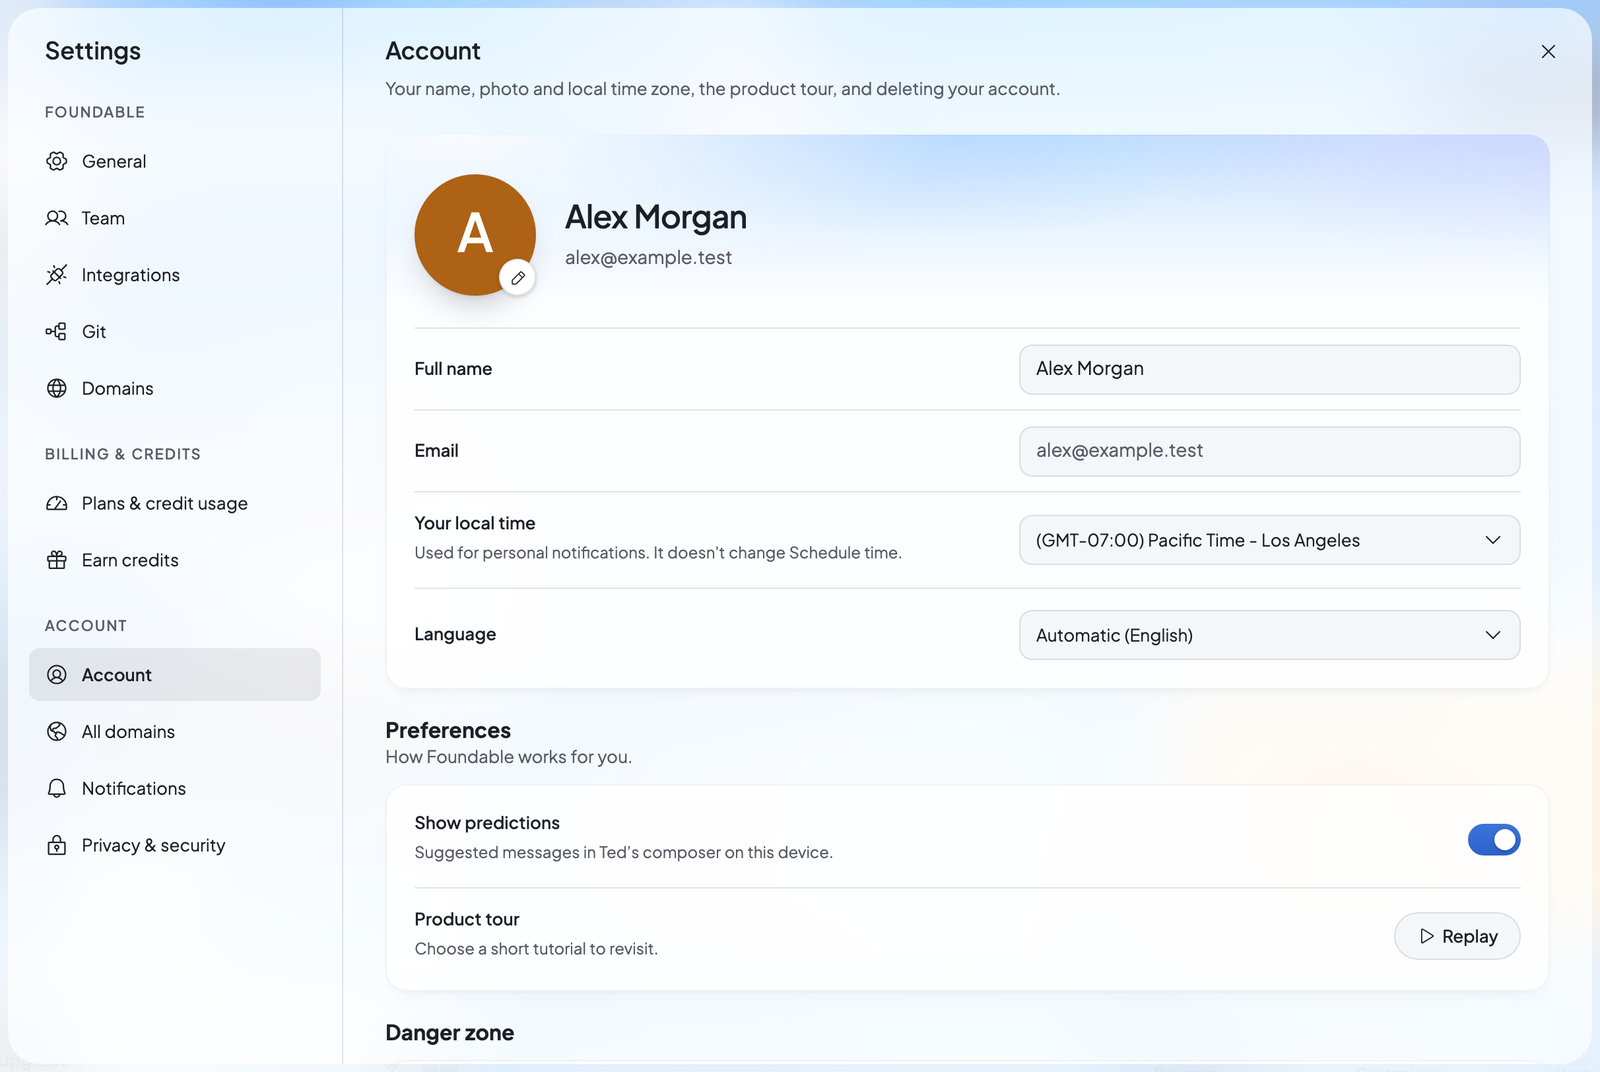1600x1072 pixels.
Task: Open Domains settings label
Action: point(118,388)
